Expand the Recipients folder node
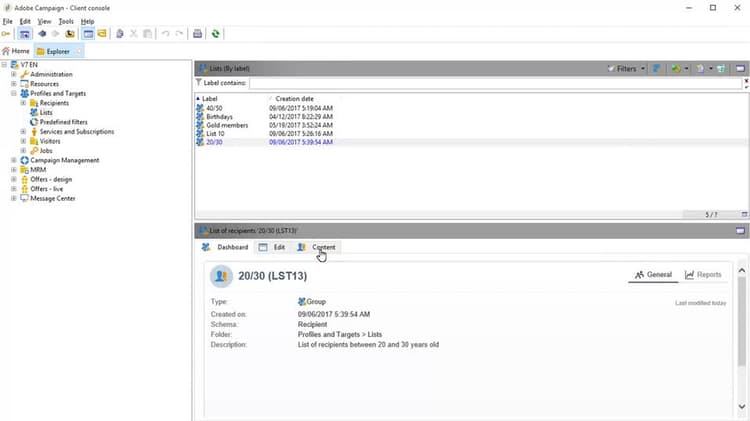This screenshot has height=421, width=750. [23, 103]
